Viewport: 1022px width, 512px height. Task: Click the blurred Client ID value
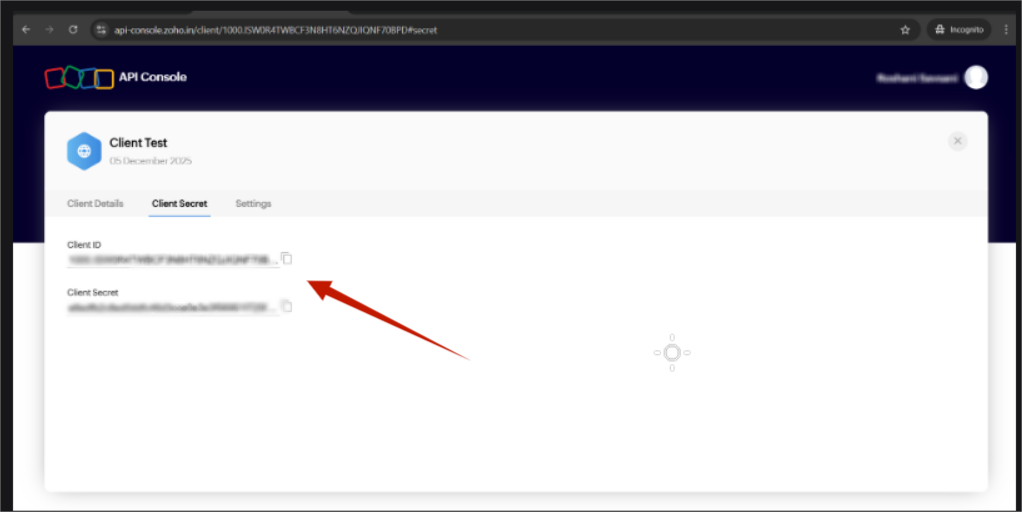point(172,260)
